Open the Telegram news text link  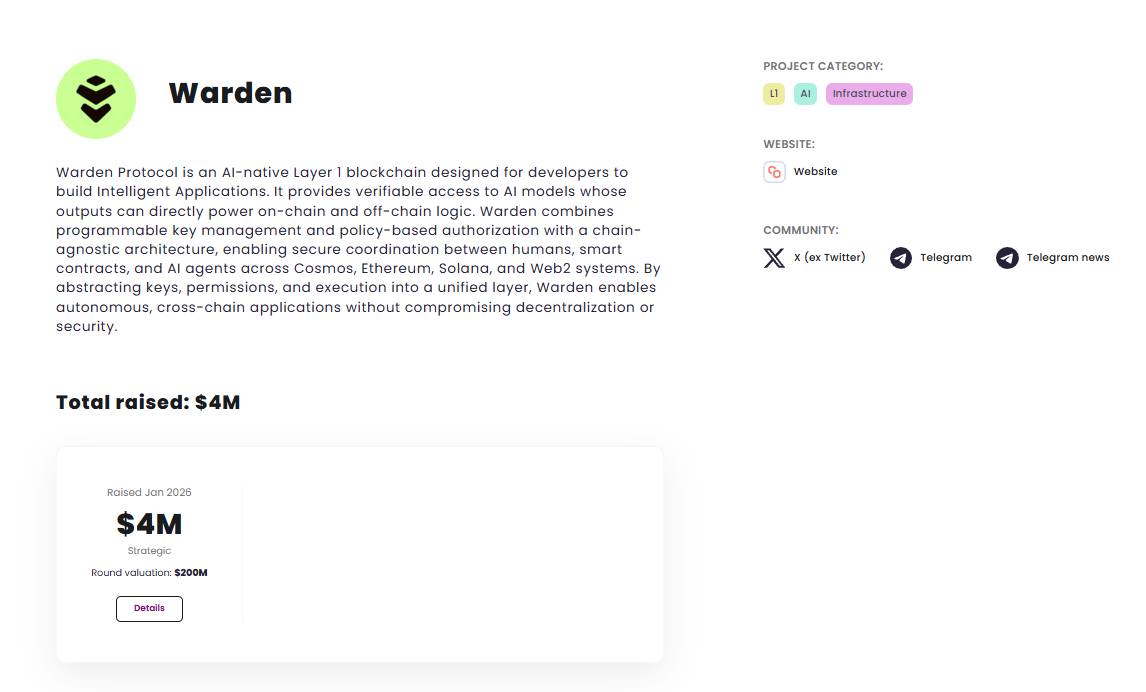pyautogui.click(x=1067, y=257)
